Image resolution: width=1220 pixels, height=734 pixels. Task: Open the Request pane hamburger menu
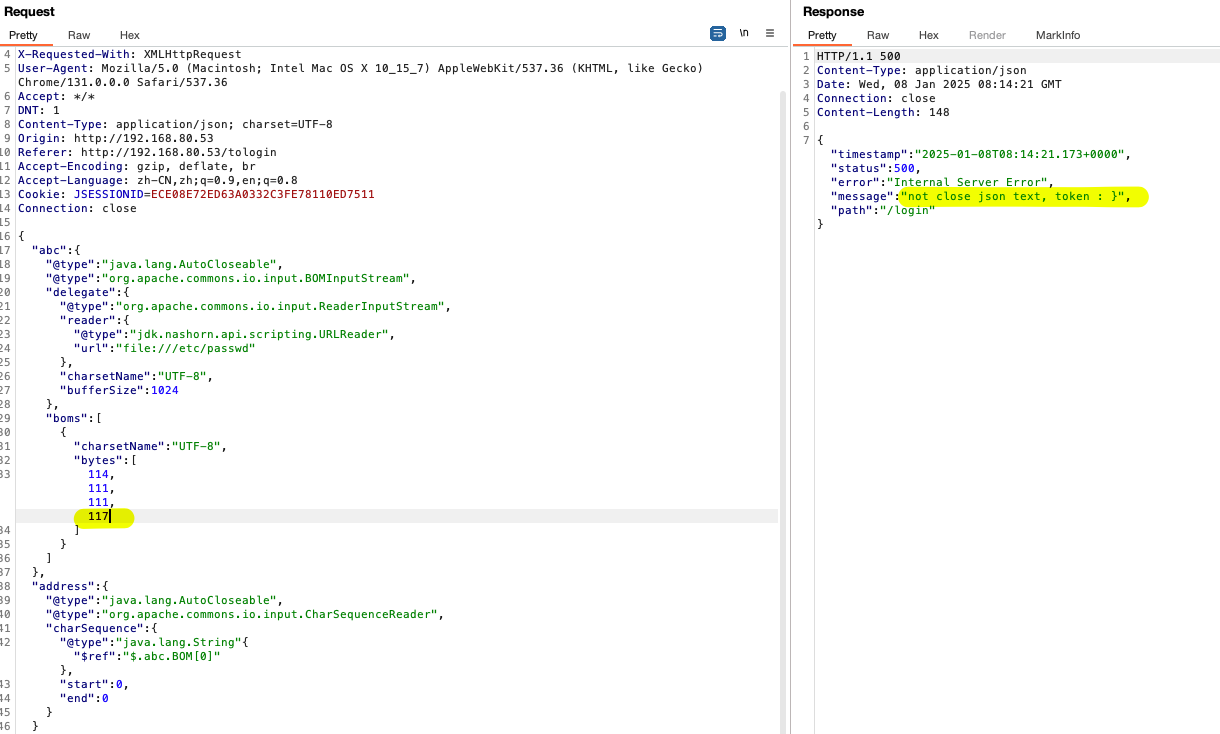click(770, 33)
